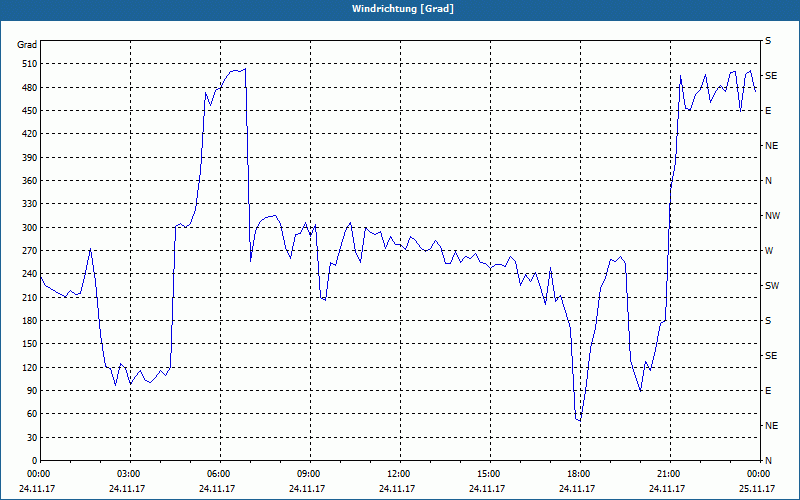Click the SW compass label on right axis

coord(772,286)
